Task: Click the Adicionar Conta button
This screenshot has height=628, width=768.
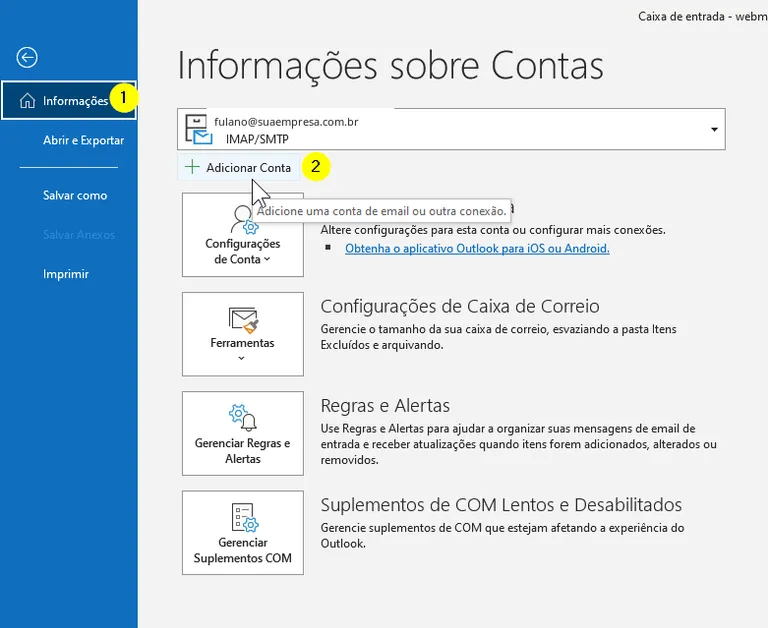Action: [239, 168]
